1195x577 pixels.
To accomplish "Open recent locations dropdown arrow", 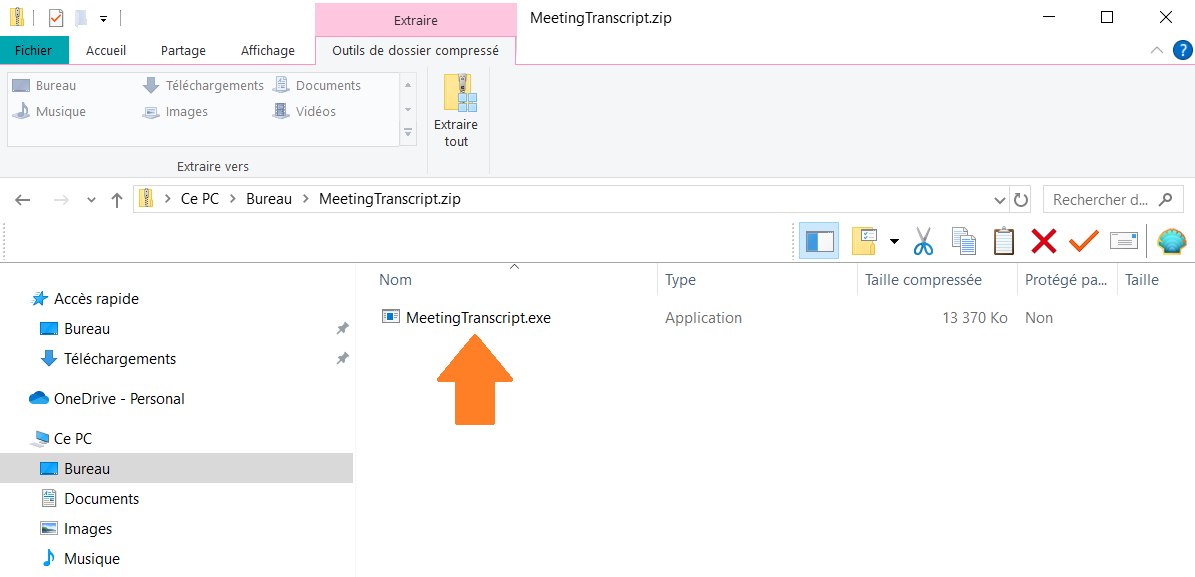I will (x=91, y=200).
